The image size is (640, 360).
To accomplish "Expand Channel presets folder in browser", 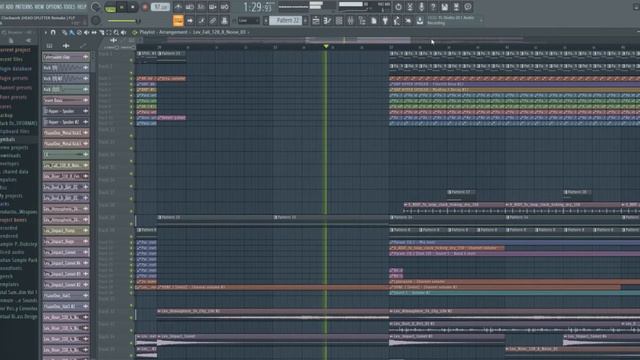I will (x=16, y=88).
